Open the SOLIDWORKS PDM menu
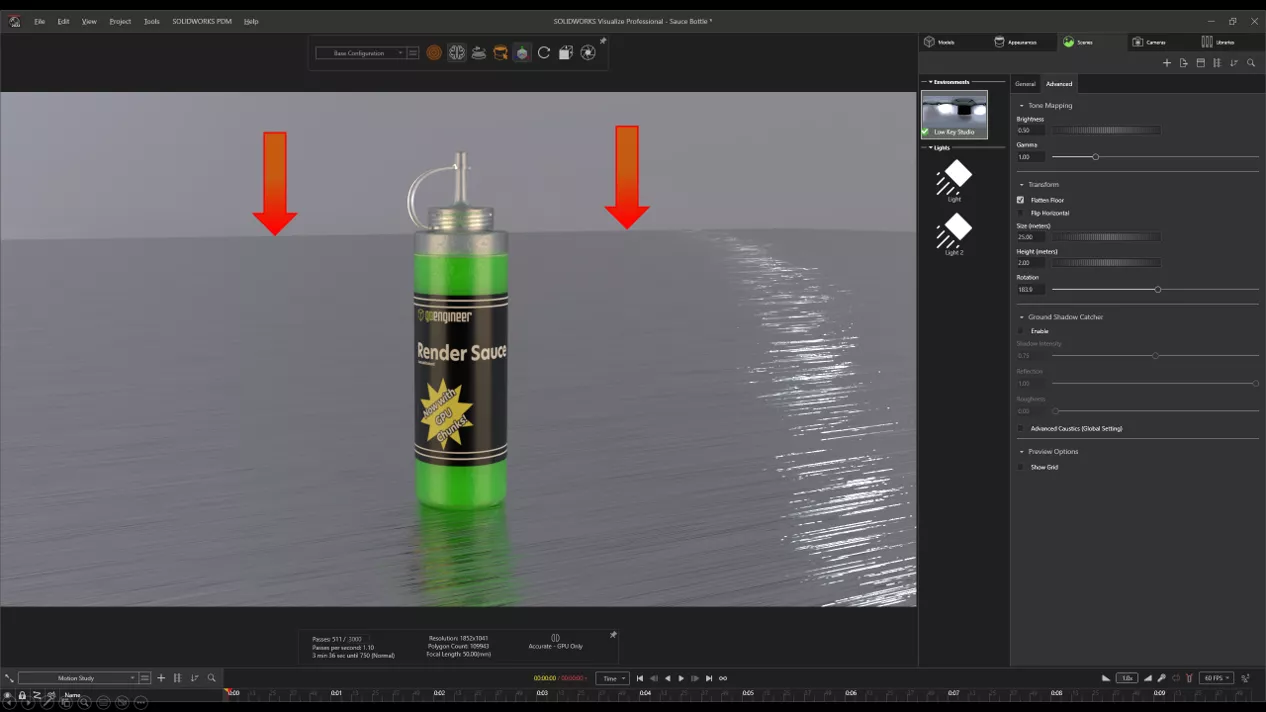 [202, 21]
